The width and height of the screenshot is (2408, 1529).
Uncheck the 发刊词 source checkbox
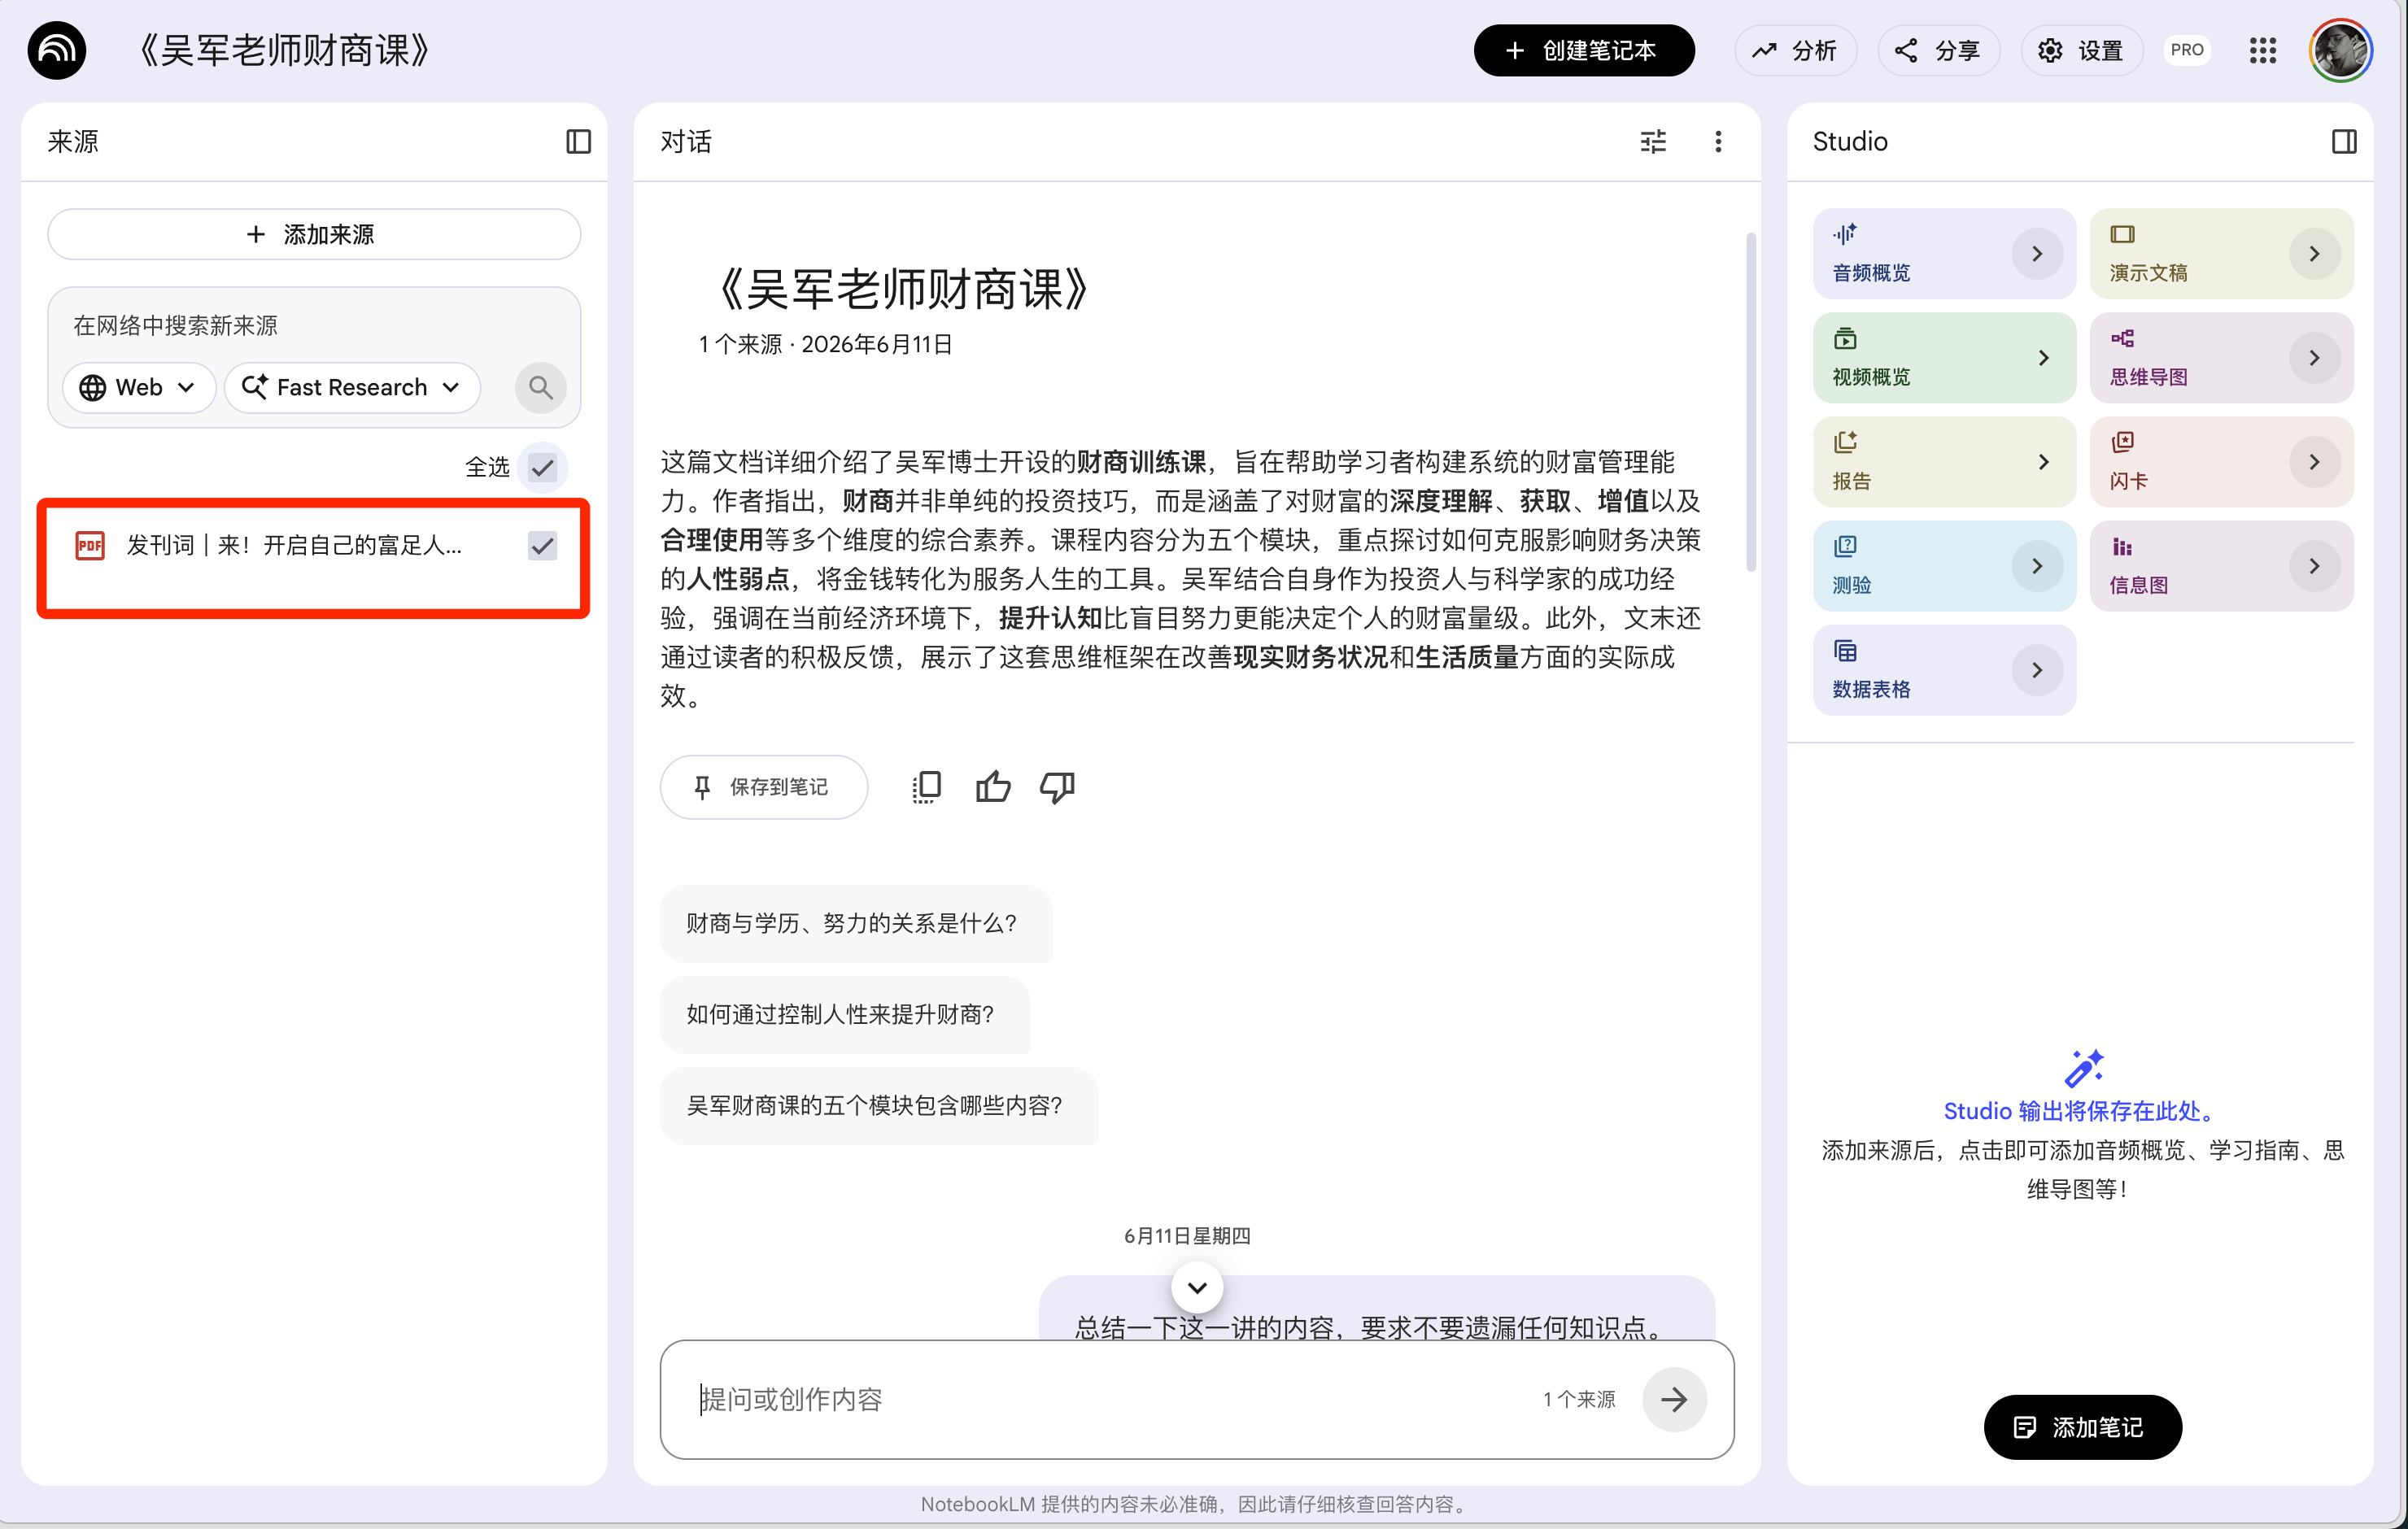click(542, 545)
